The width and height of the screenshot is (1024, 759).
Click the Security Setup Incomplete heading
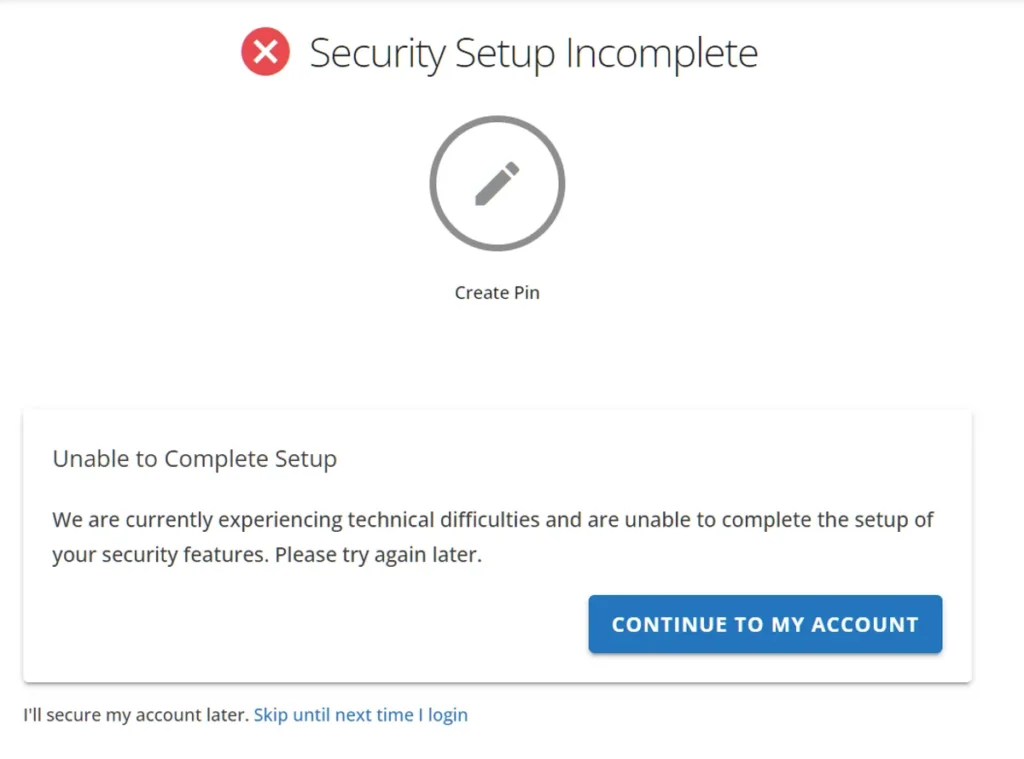(534, 54)
